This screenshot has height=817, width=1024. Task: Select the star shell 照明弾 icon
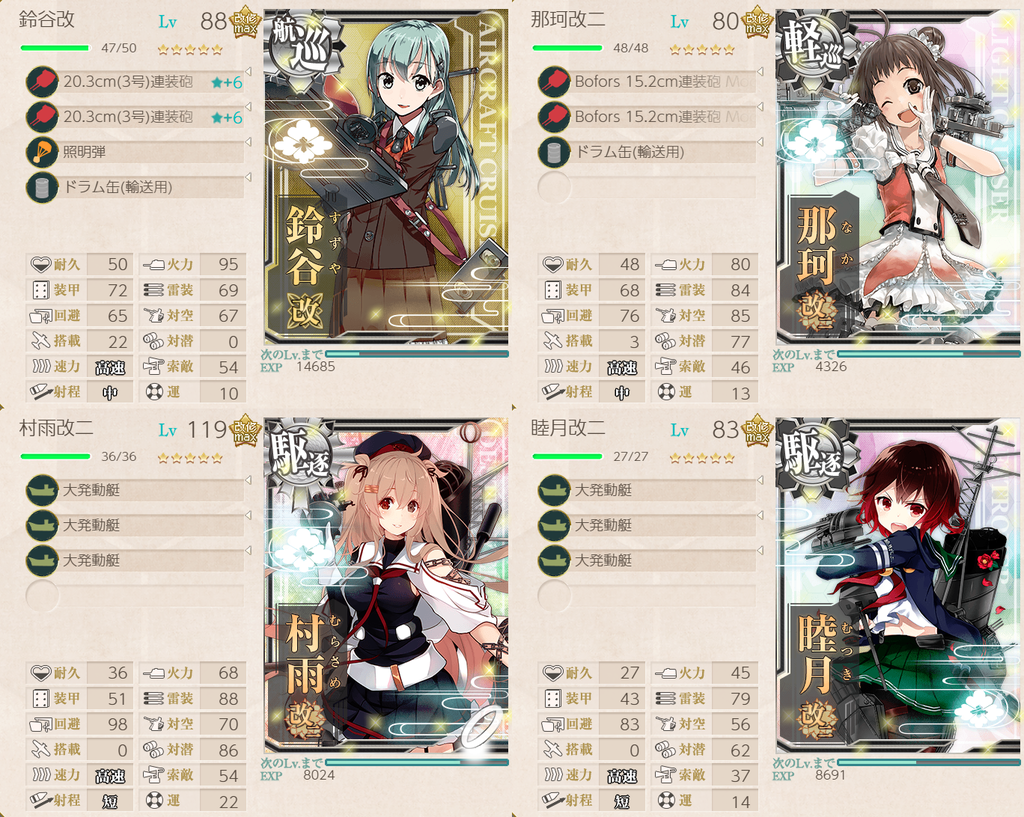pyautogui.click(x=42, y=152)
